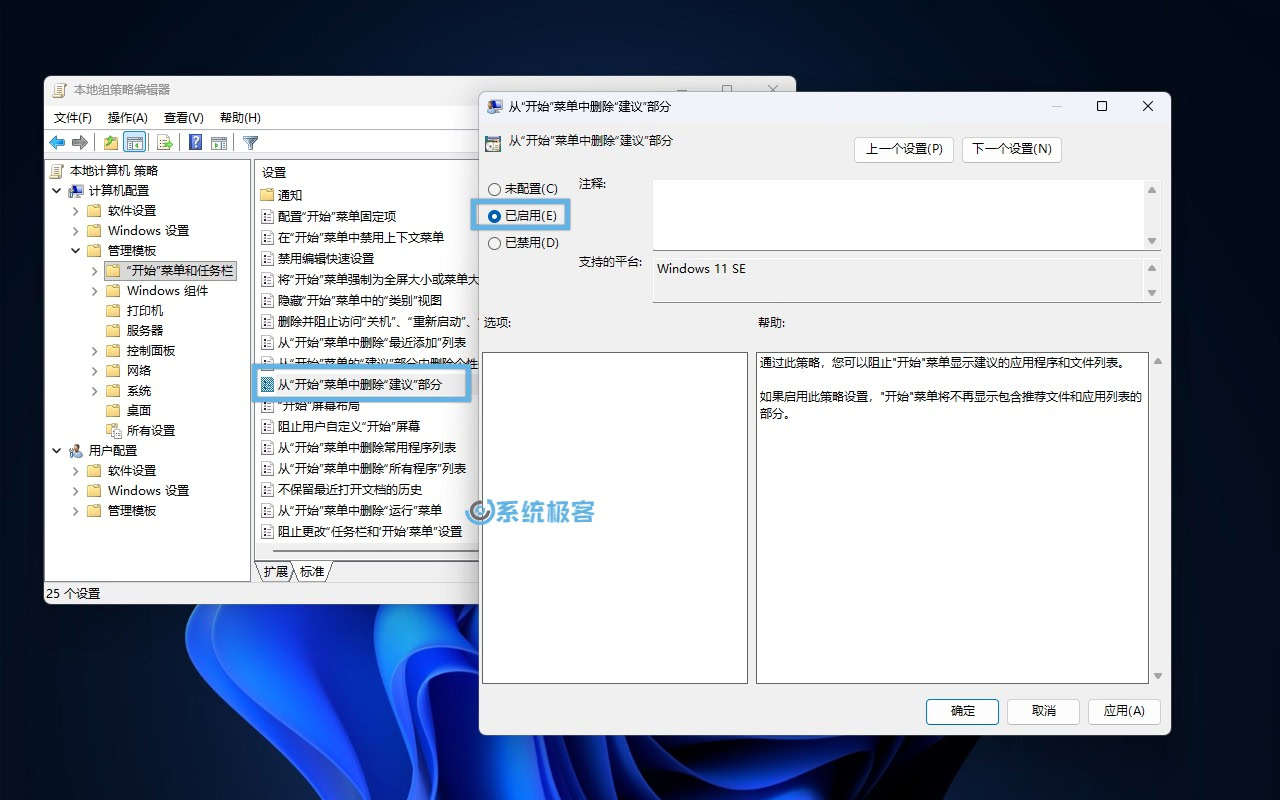Click the filter funnel toolbar icon

pyautogui.click(x=252, y=142)
